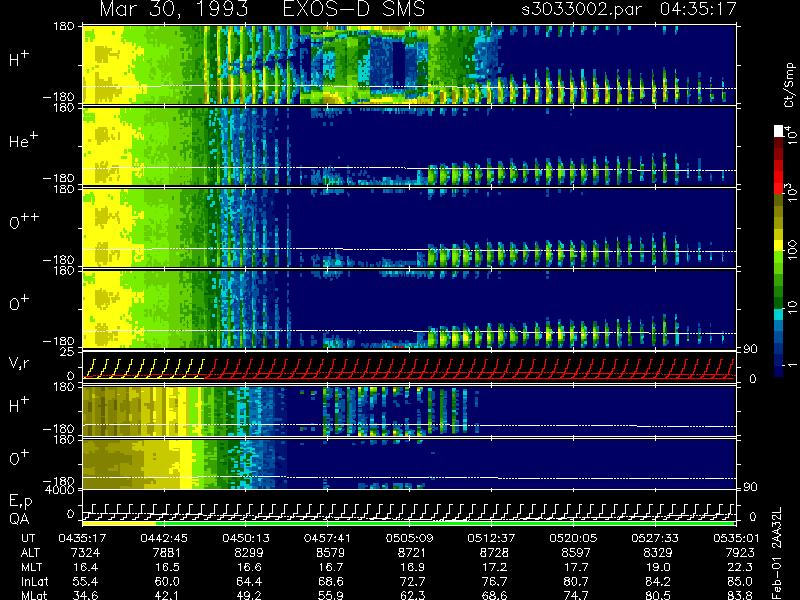Screen dimensions: 800x600
Task: Select UT value '0520:05'
Action: [x=573, y=538]
